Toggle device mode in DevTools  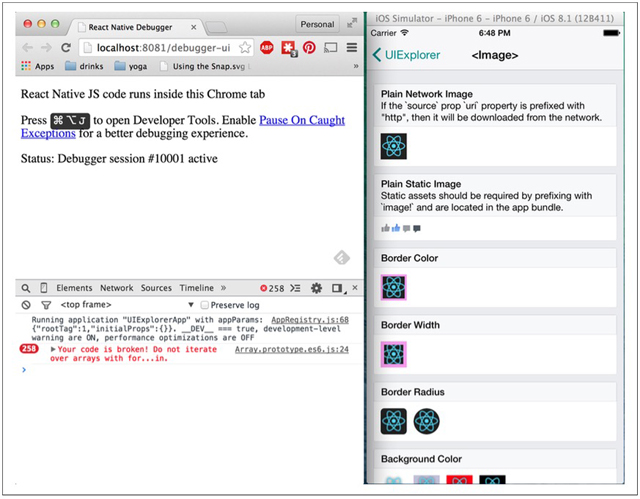pos(44,288)
